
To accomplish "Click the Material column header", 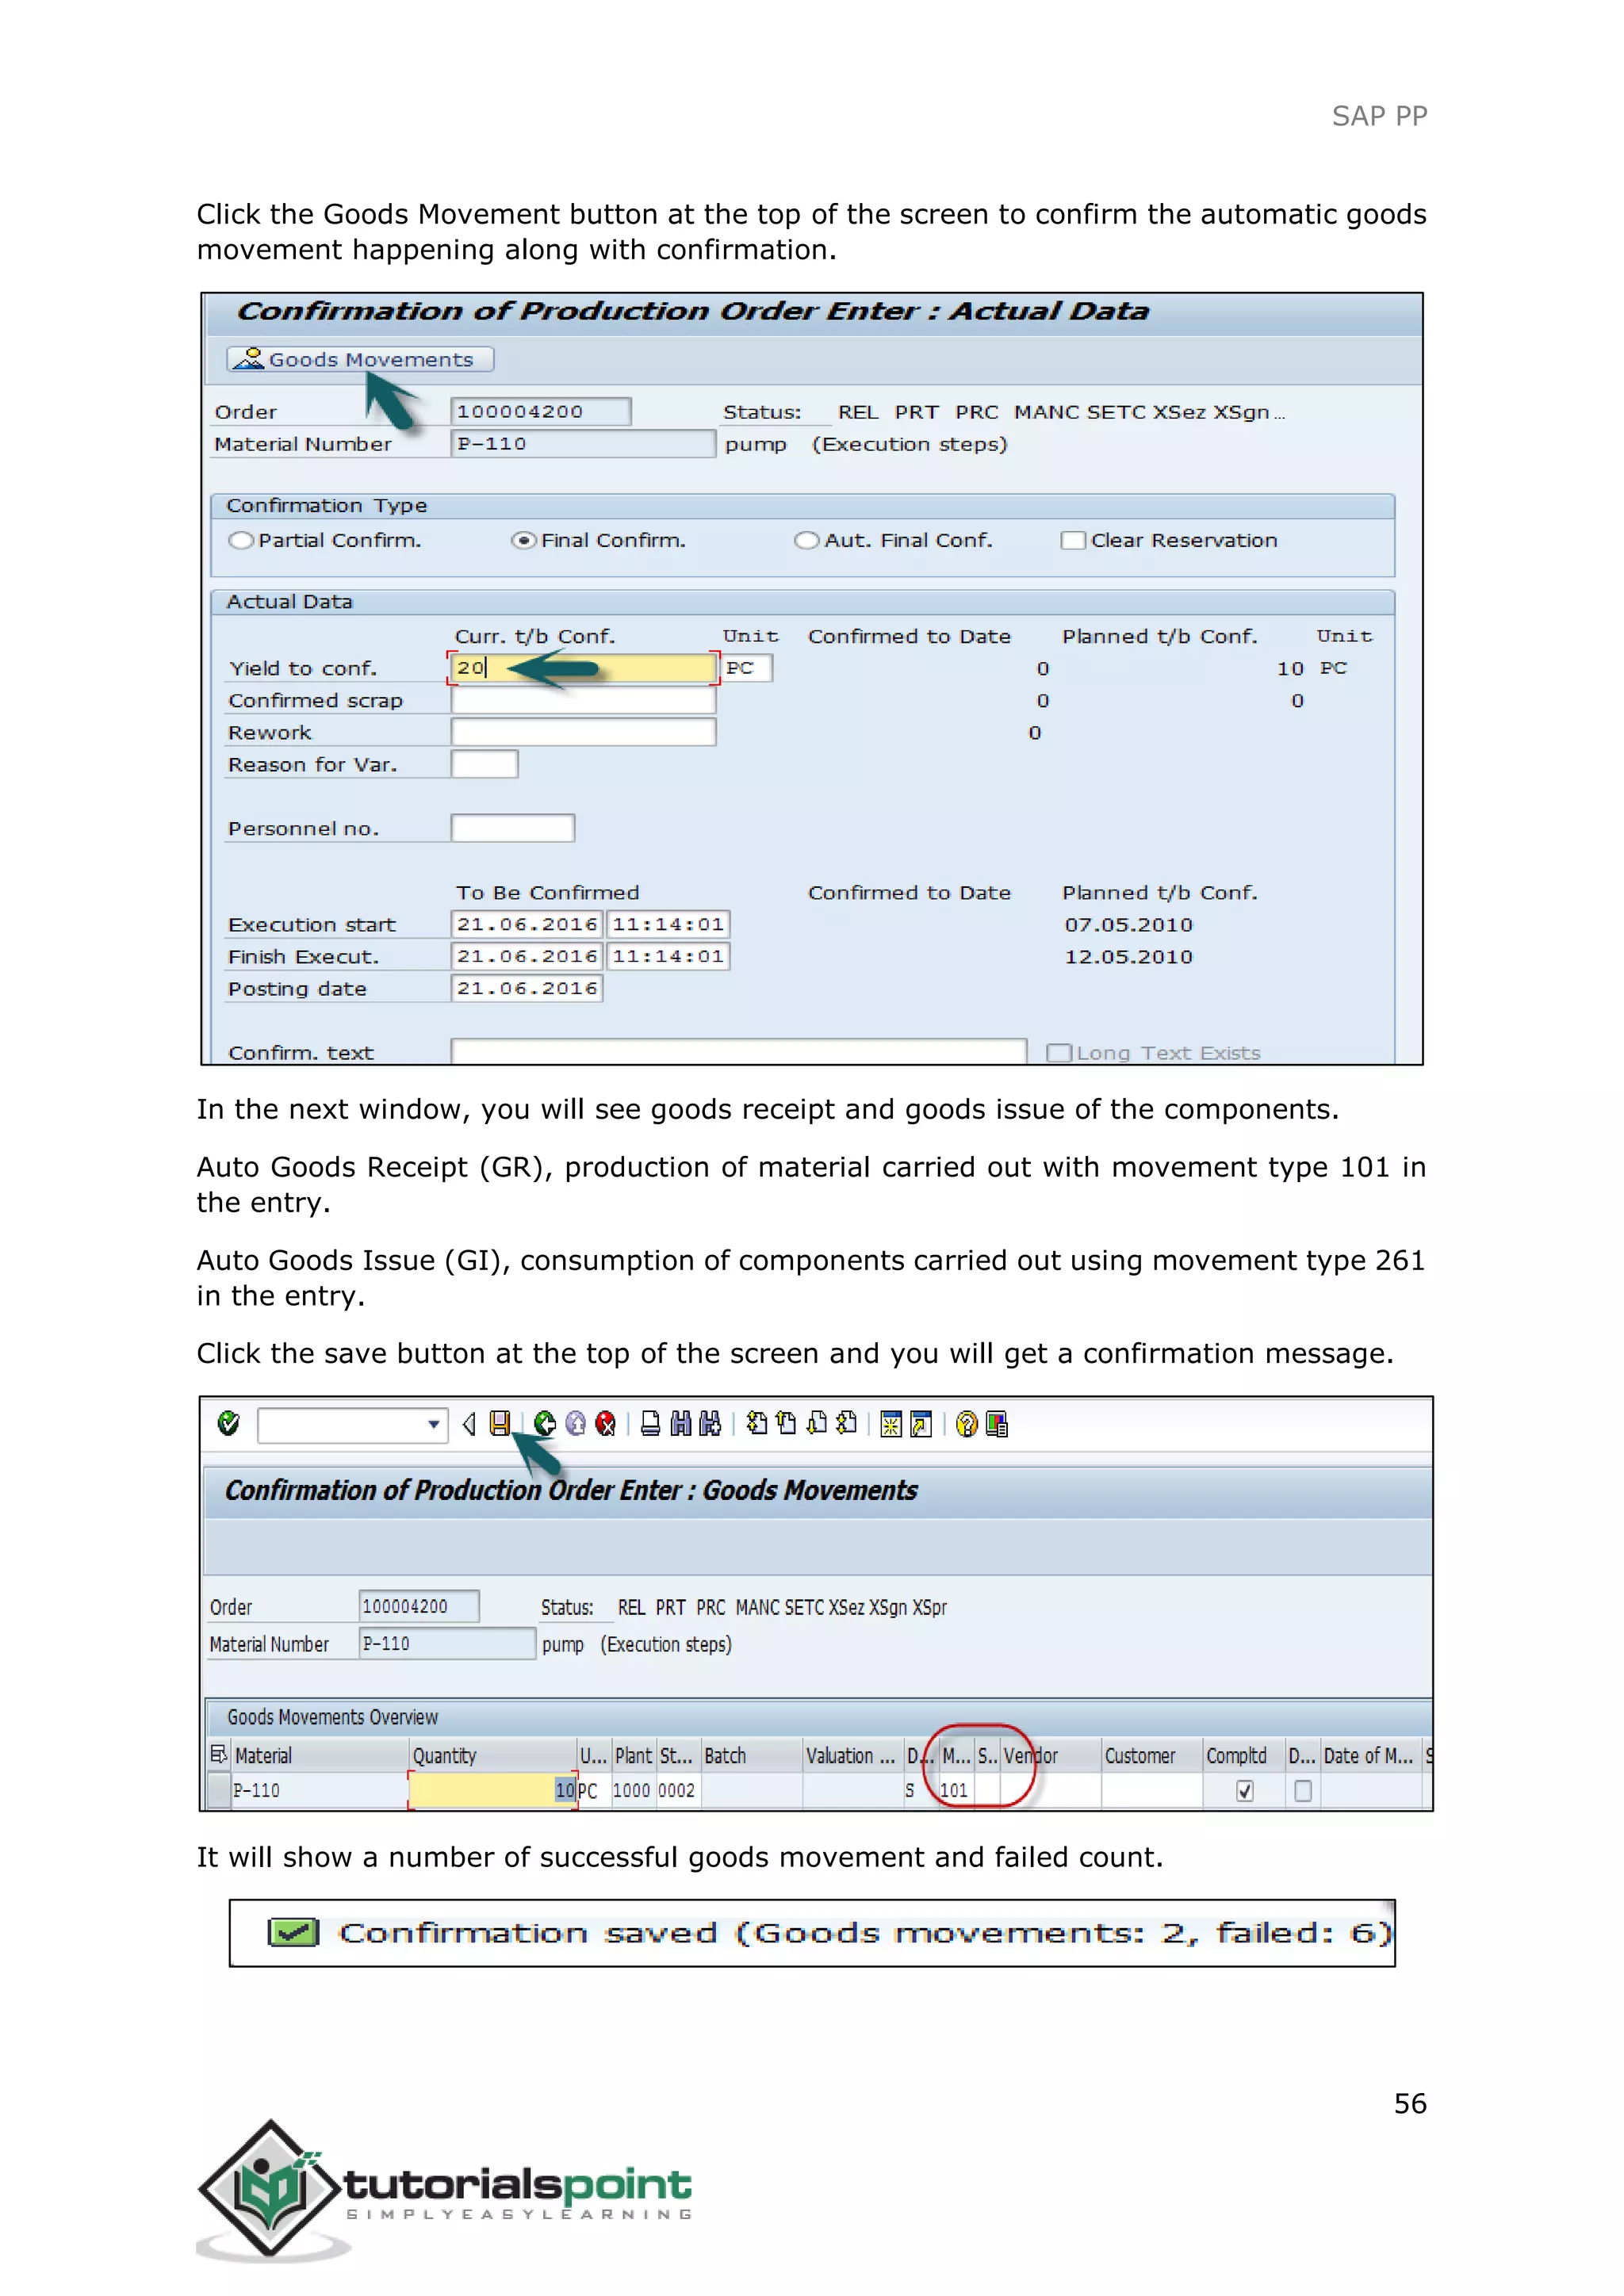I will pyautogui.click(x=320, y=1756).
